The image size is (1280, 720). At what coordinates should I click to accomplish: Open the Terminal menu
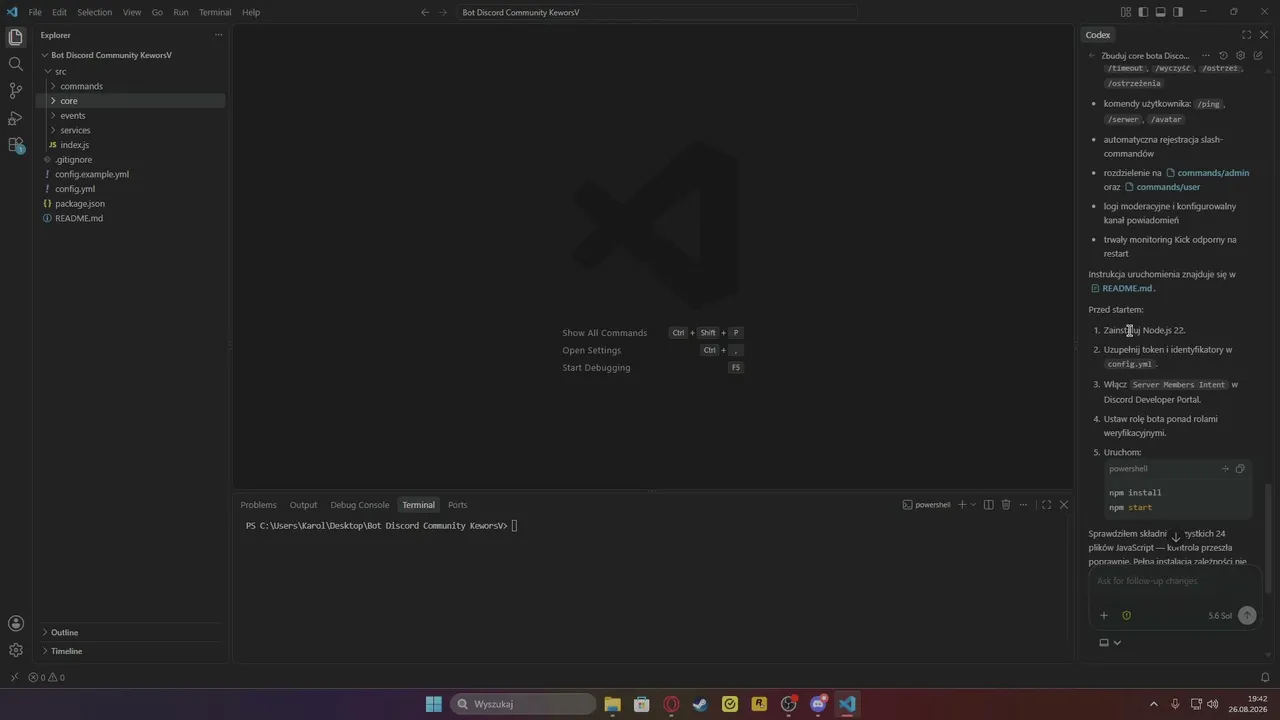(x=215, y=12)
